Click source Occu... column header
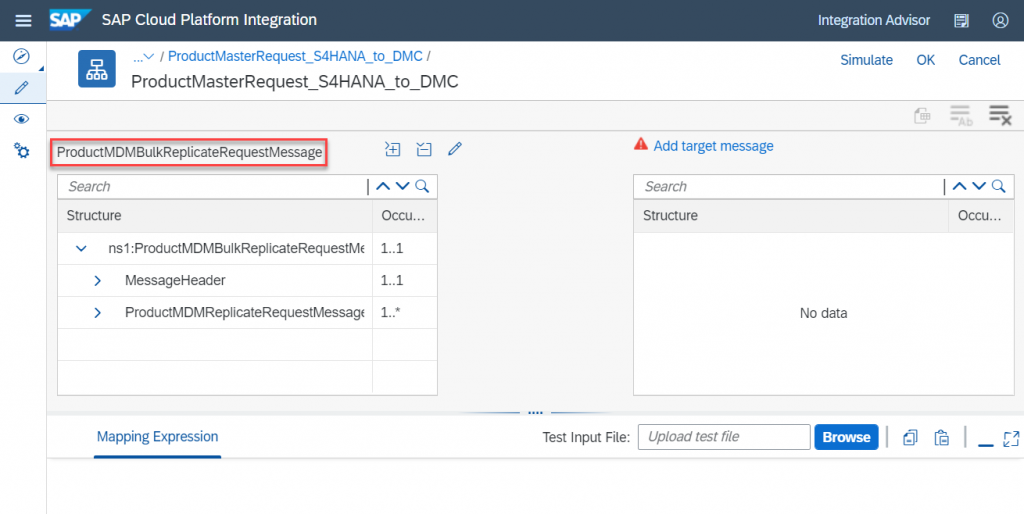This screenshot has height=514, width=1024. [x=403, y=216]
